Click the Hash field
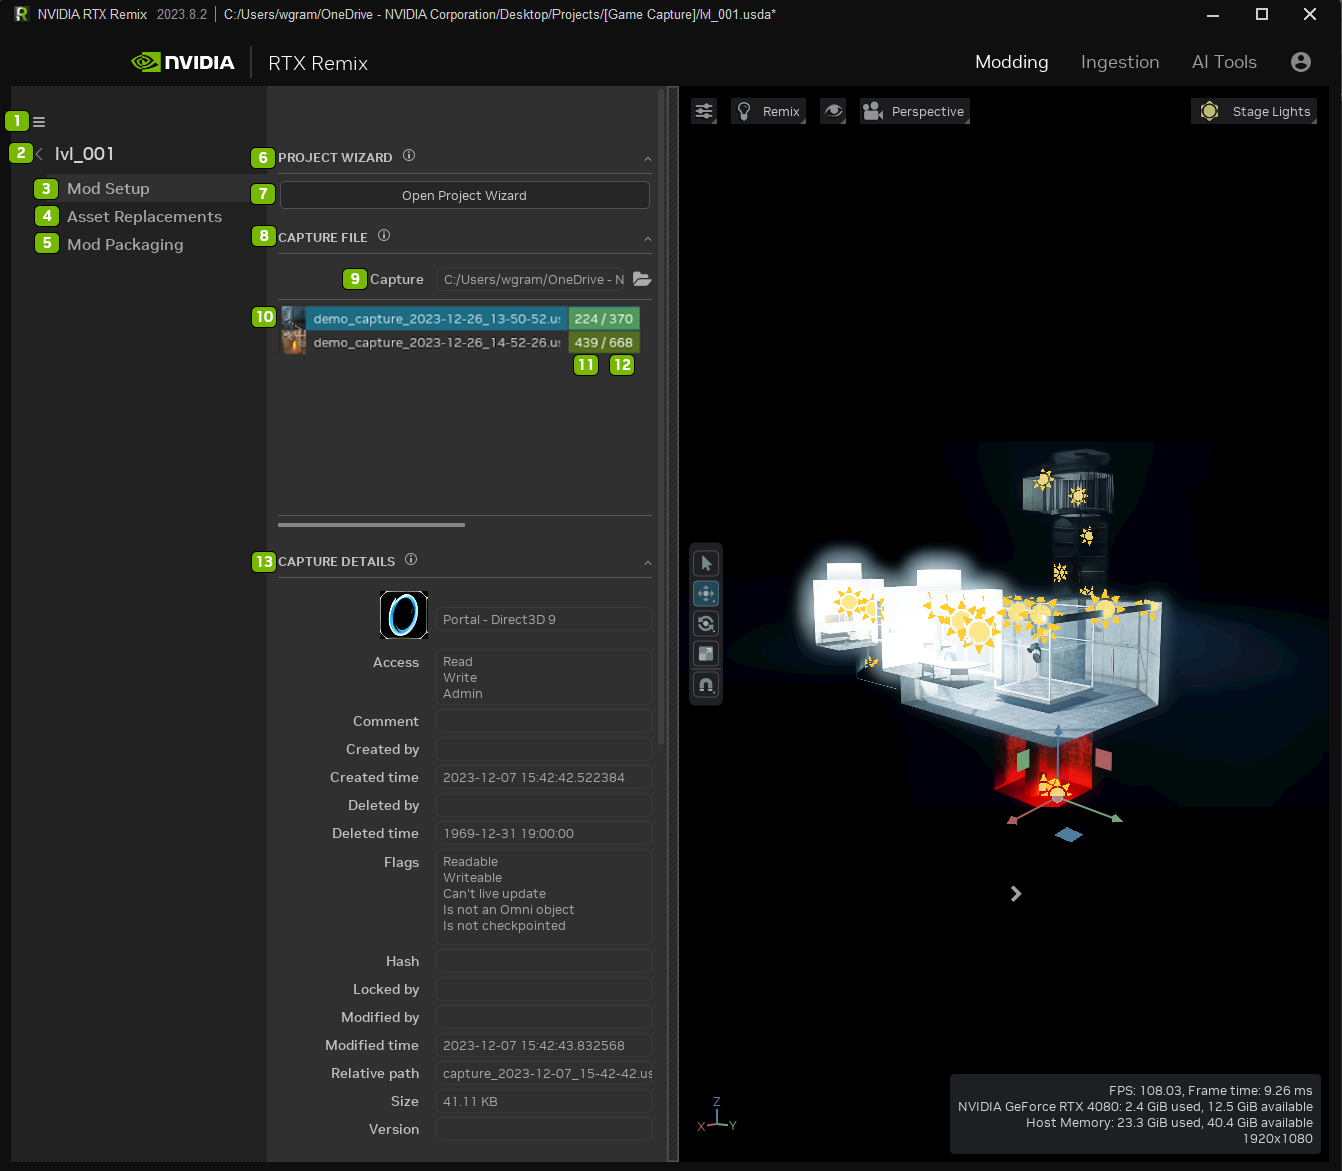The image size is (1342, 1171). [543, 961]
